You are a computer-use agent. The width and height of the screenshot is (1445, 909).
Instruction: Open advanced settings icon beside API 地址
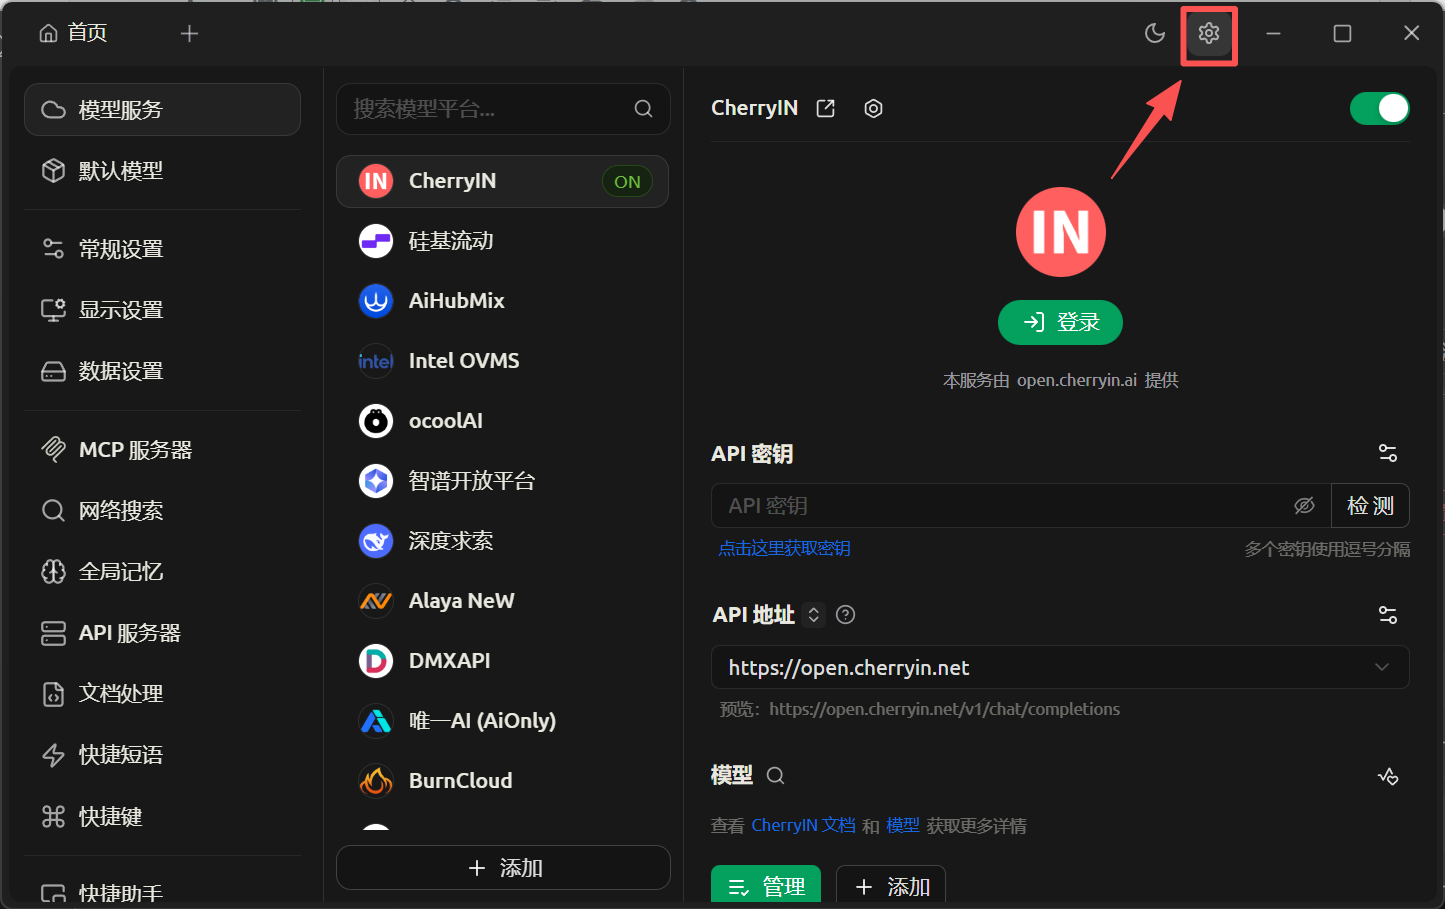[x=1387, y=614]
